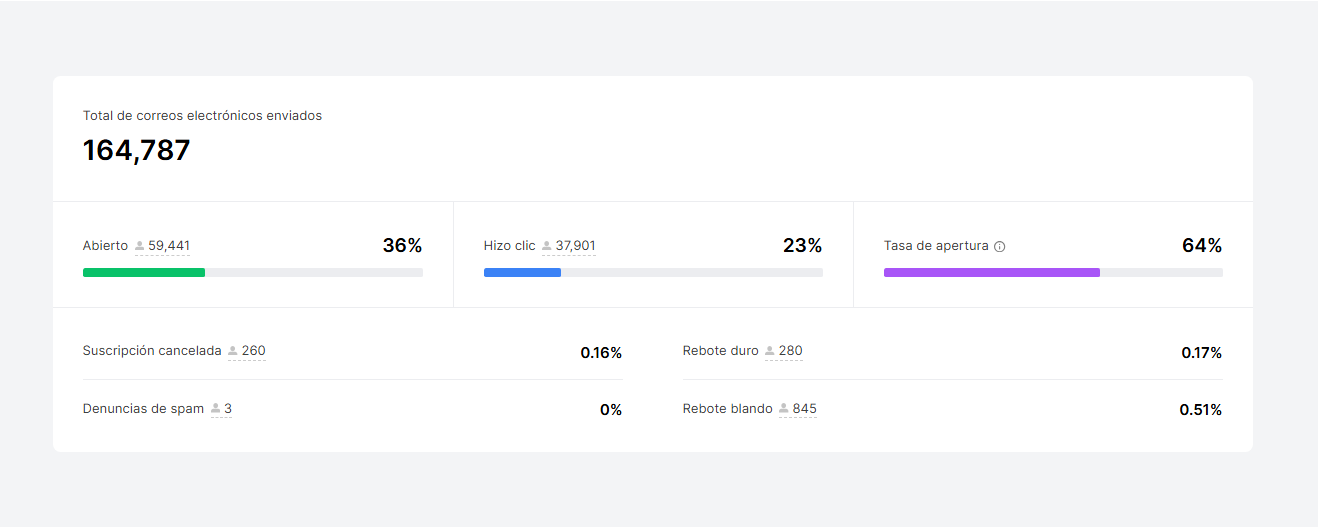
Task: Click the 36% Abierto percentage
Action: click(402, 246)
